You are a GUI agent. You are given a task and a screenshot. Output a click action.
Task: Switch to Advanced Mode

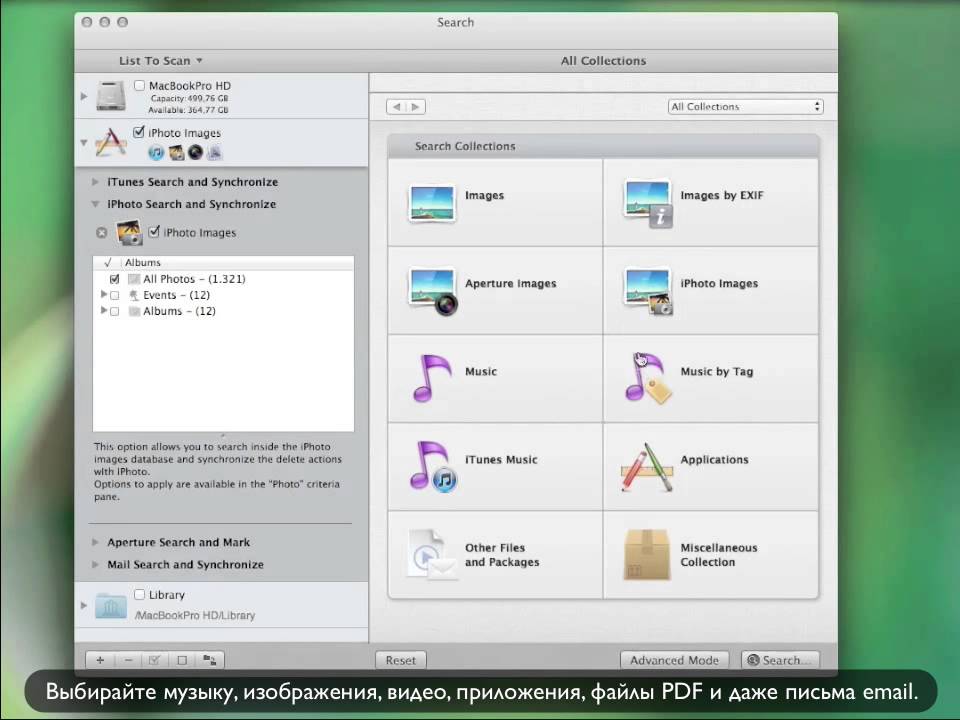(x=674, y=660)
